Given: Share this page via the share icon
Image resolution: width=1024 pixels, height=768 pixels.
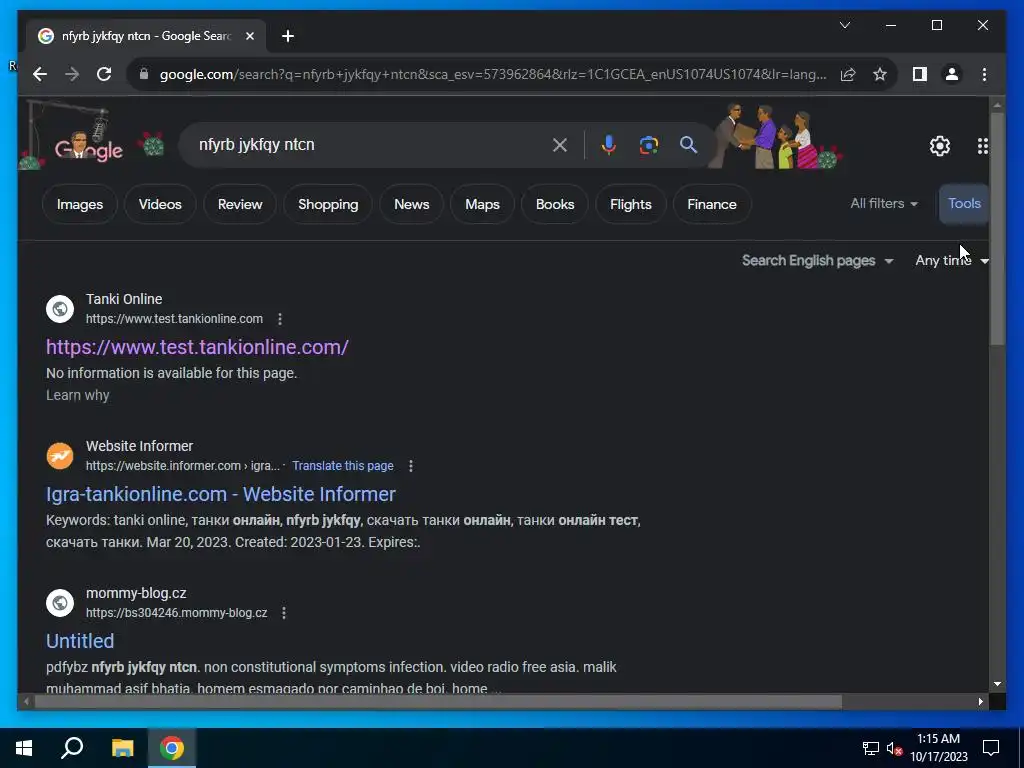Looking at the screenshot, I should [848, 74].
